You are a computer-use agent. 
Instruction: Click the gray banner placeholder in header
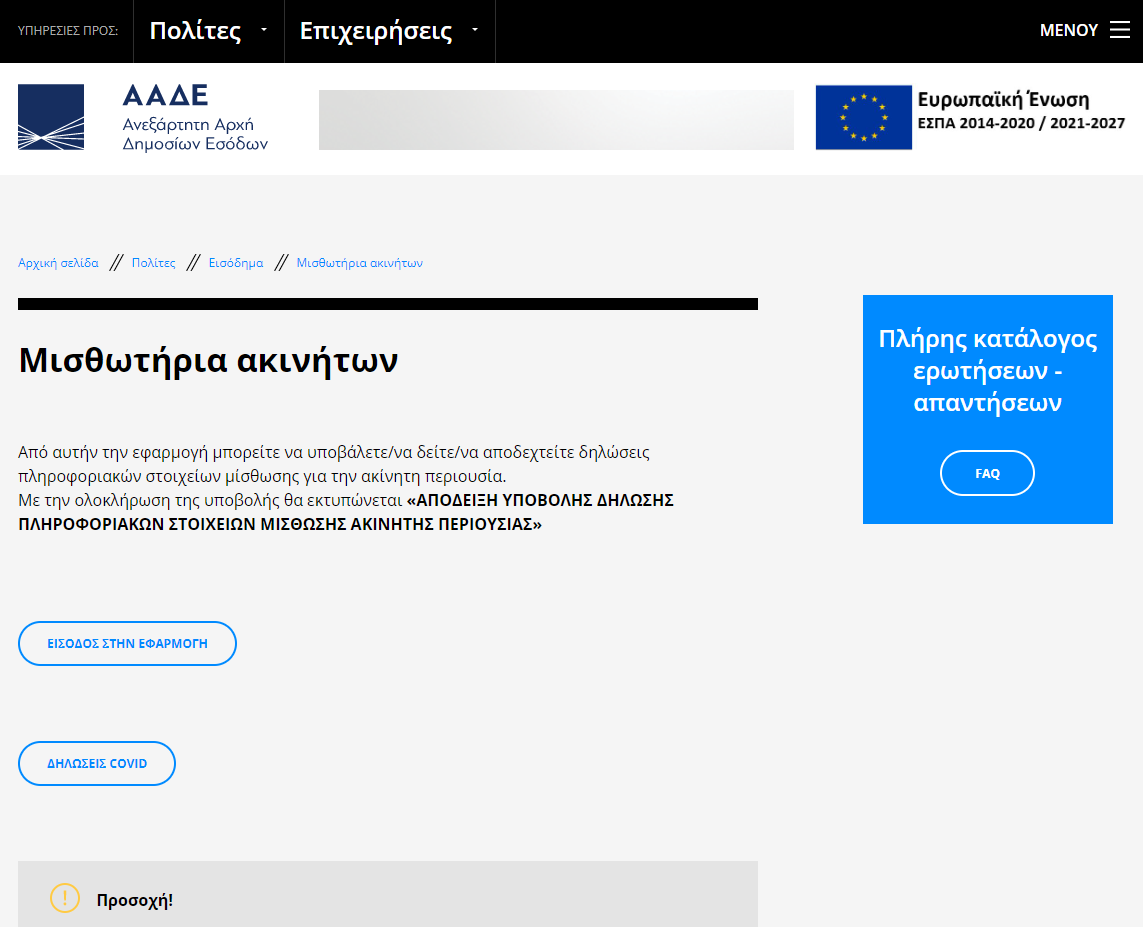(x=555, y=120)
